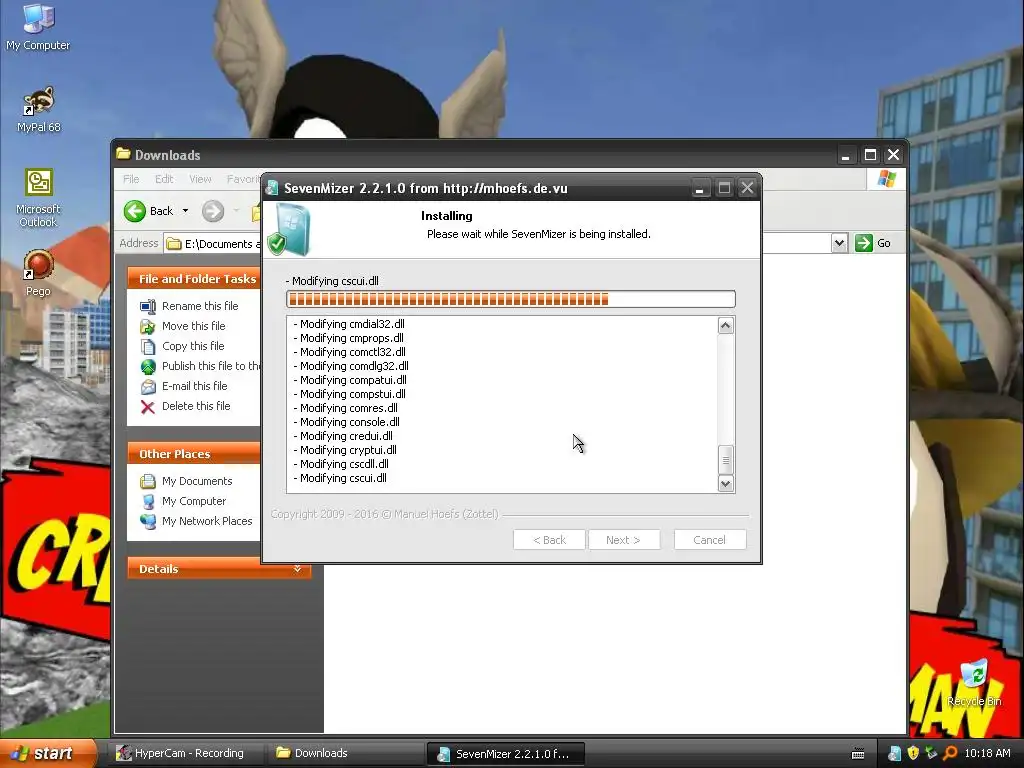The height and width of the screenshot is (768, 1024).
Task: Click the Cancel button in installer
Action: (x=709, y=540)
